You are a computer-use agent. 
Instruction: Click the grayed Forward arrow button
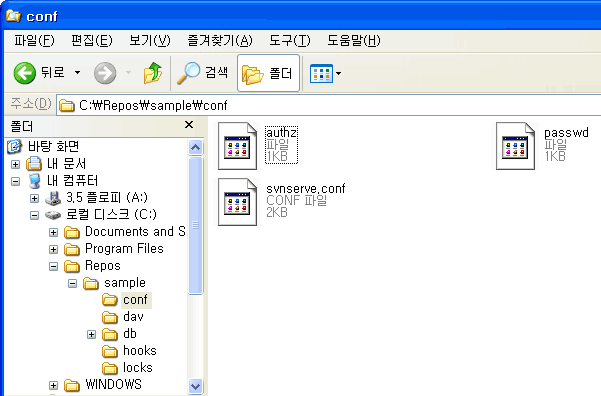point(105,73)
